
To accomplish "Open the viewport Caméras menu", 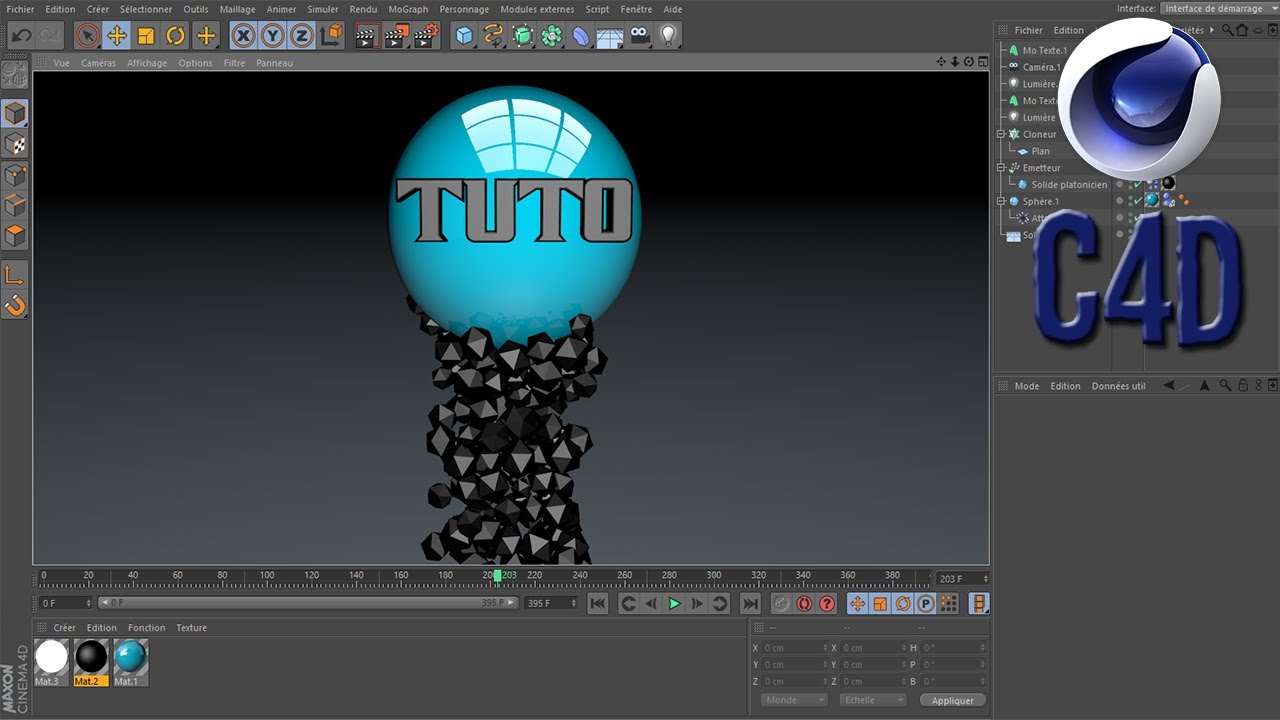I will click(x=99, y=63).
